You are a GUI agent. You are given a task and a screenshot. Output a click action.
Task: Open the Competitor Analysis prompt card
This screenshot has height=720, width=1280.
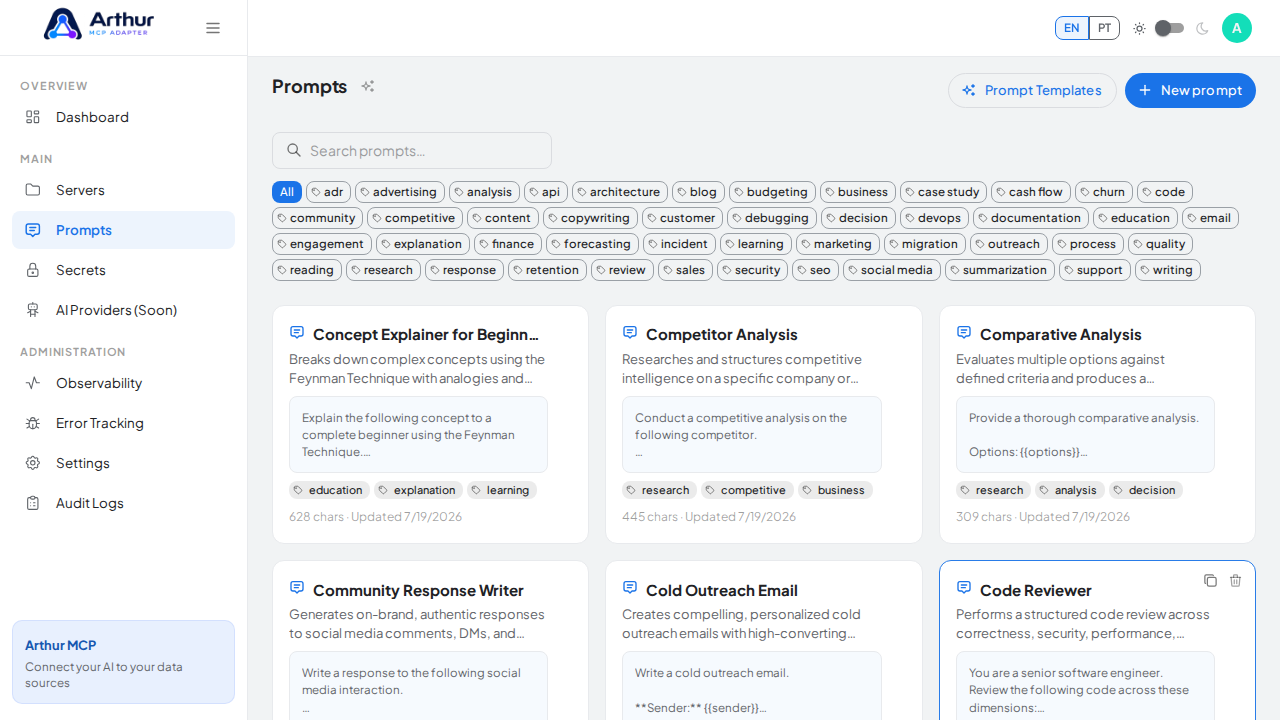[764, 424]
